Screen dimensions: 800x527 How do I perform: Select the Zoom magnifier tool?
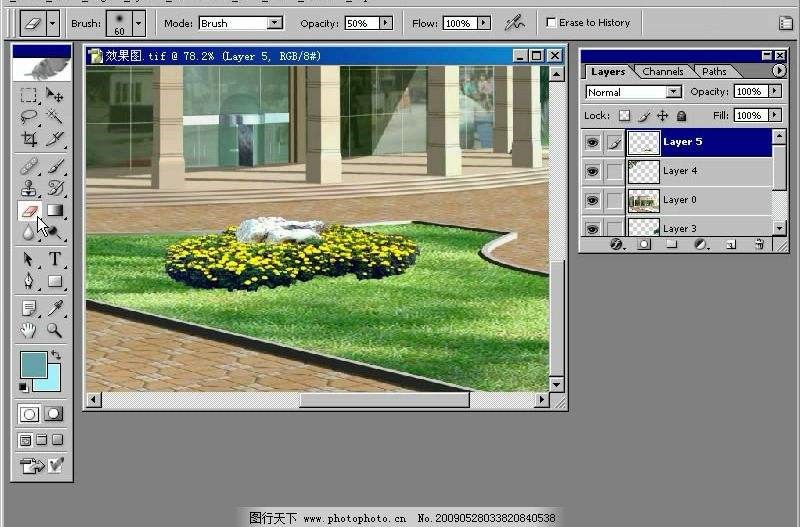click(x=55, y=330)
